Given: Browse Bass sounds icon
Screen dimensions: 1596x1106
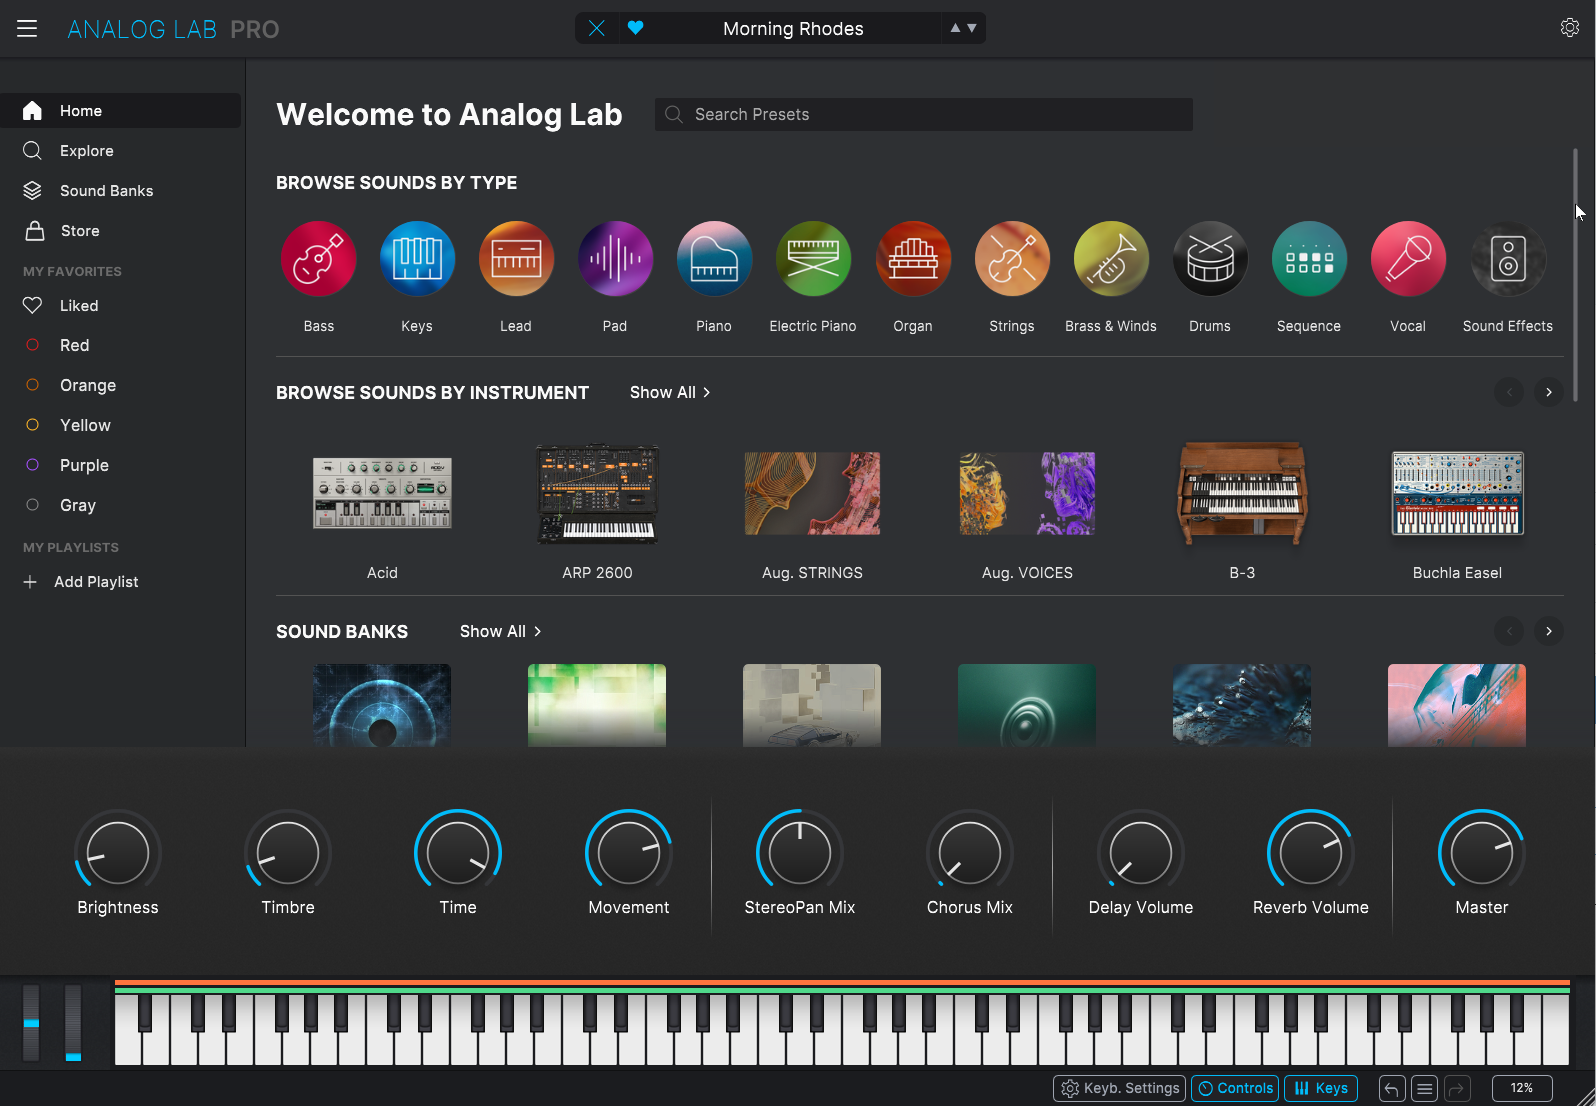Looking at the screenshot, I should click(318, 259).
